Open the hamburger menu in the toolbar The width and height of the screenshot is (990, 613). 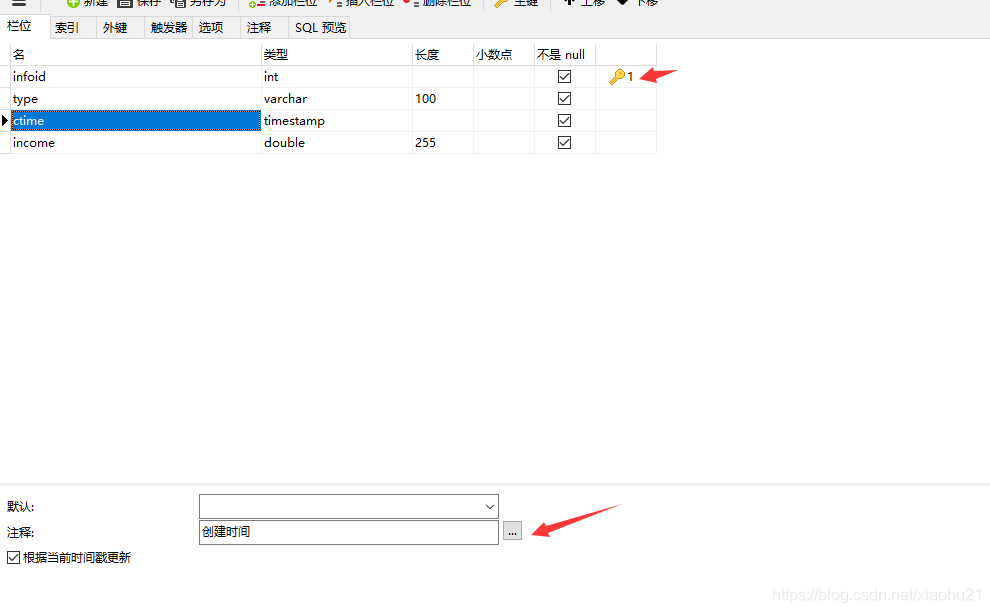(19, 3)
